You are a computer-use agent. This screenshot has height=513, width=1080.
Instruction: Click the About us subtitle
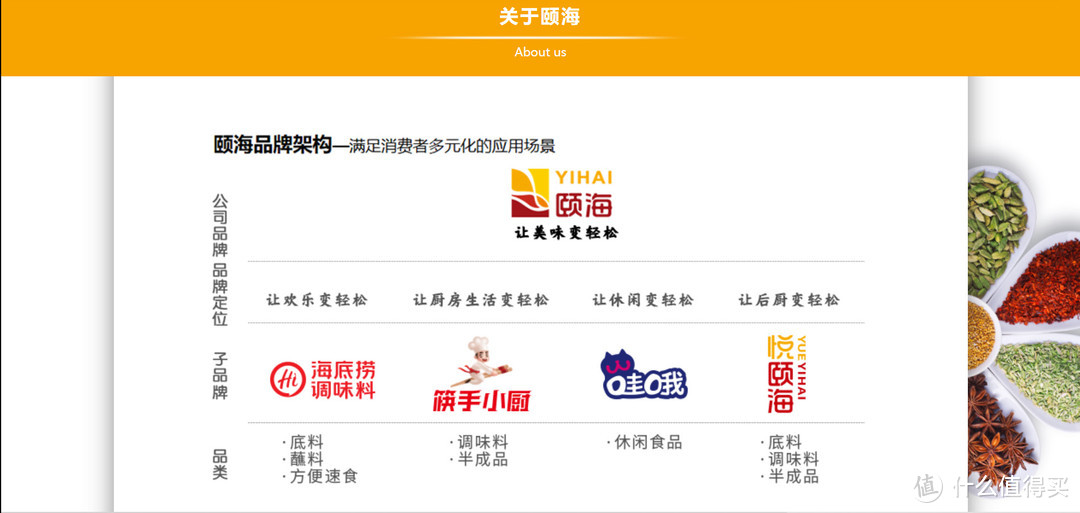[540, 52]
